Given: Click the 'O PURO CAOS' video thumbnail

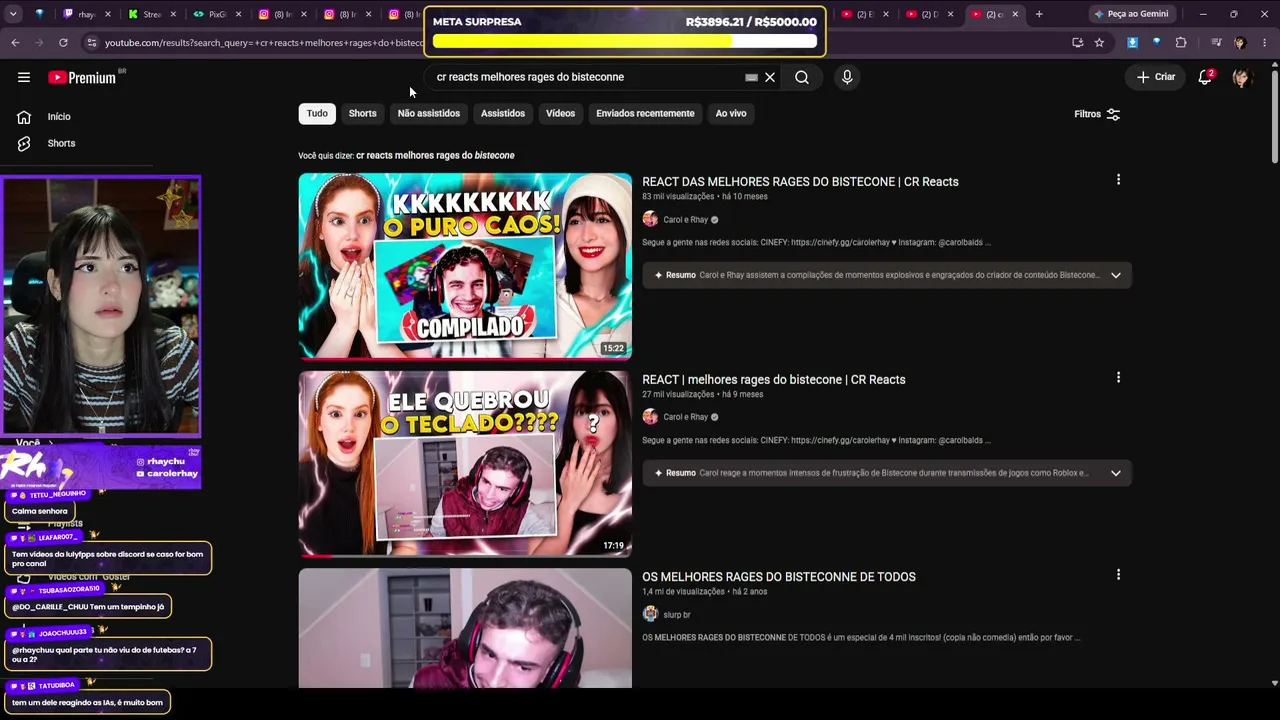Looking at the screenshot, I should coord(465,266).
